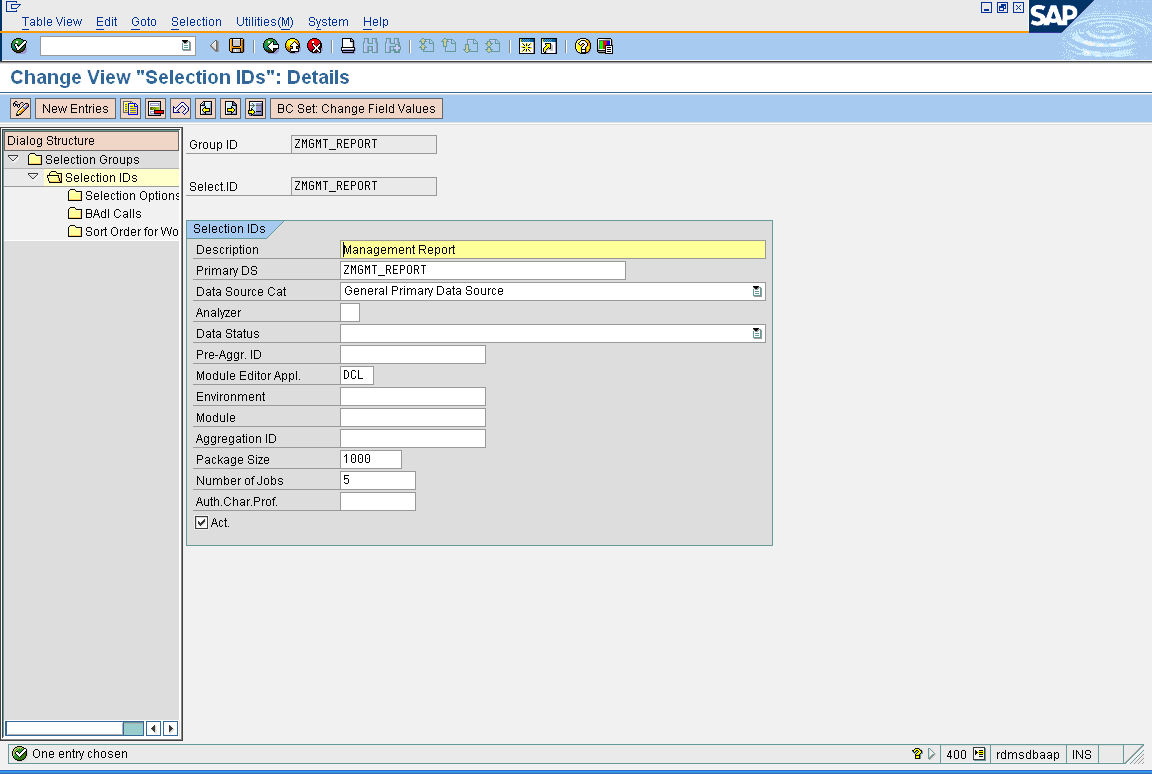Expand the command field history dropdown

[185, 46]
